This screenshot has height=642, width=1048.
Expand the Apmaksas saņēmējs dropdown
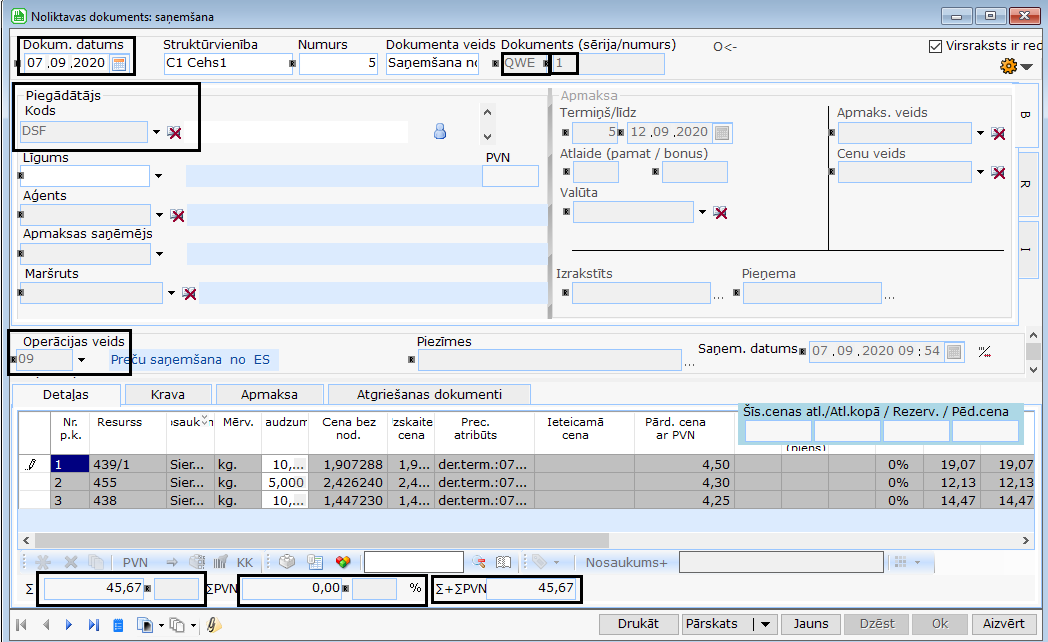point(159,254)
